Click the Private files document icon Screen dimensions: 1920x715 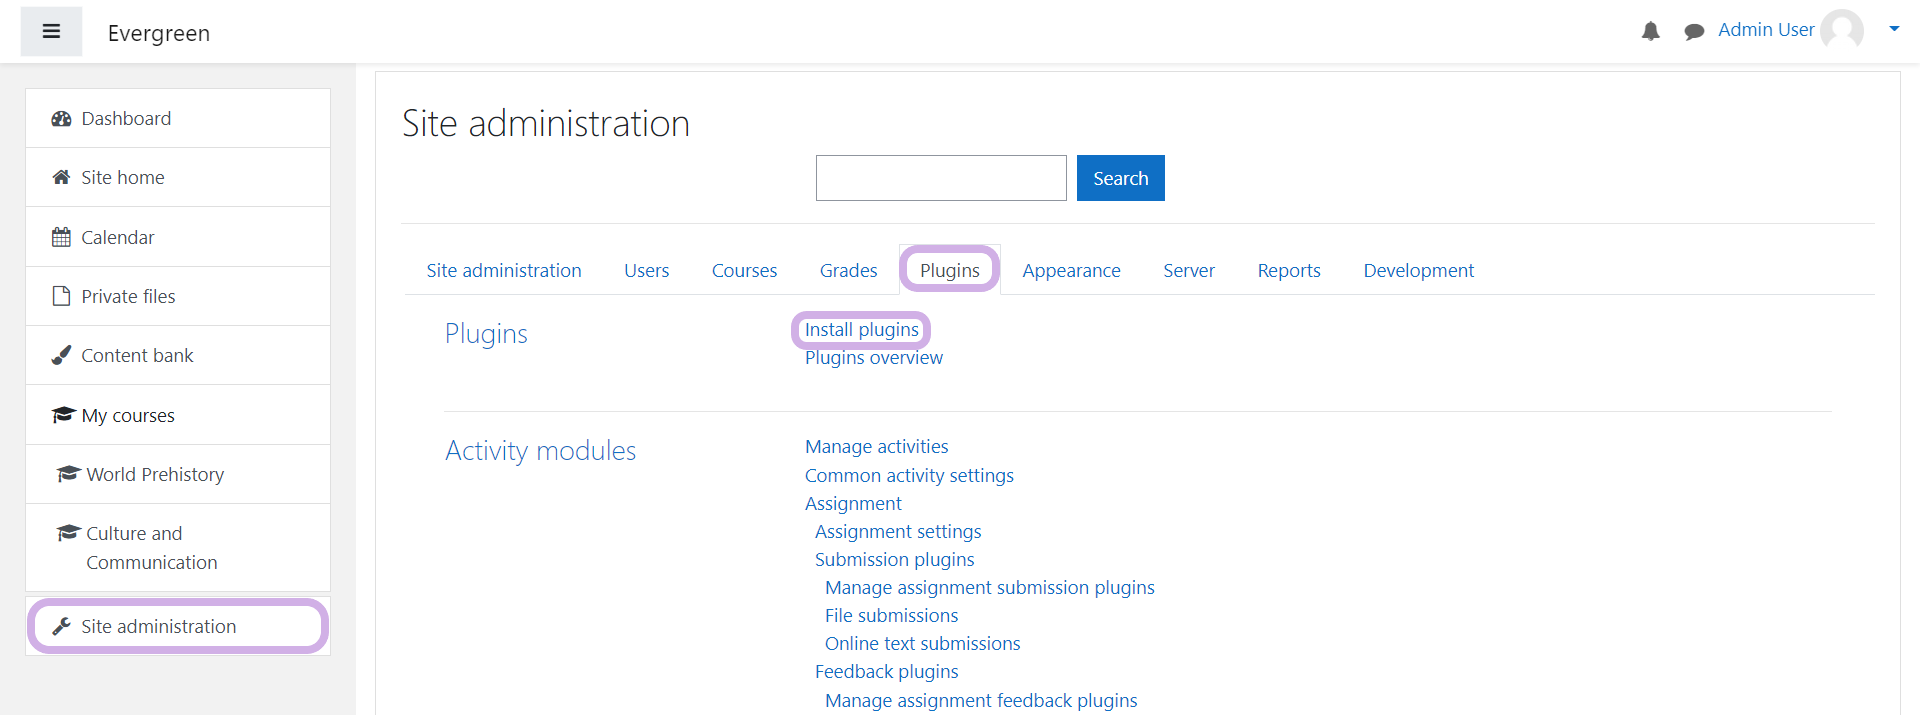click(61, 296)
